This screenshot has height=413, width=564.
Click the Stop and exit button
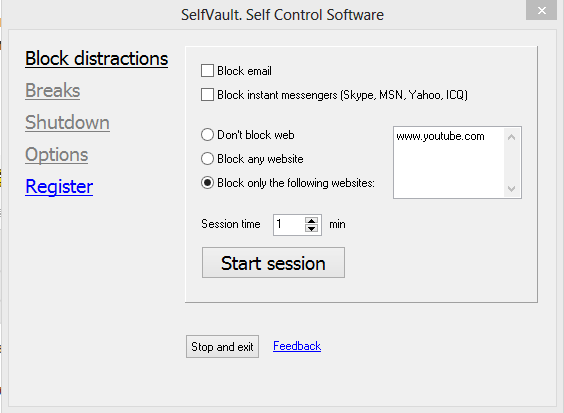[222, 346]
